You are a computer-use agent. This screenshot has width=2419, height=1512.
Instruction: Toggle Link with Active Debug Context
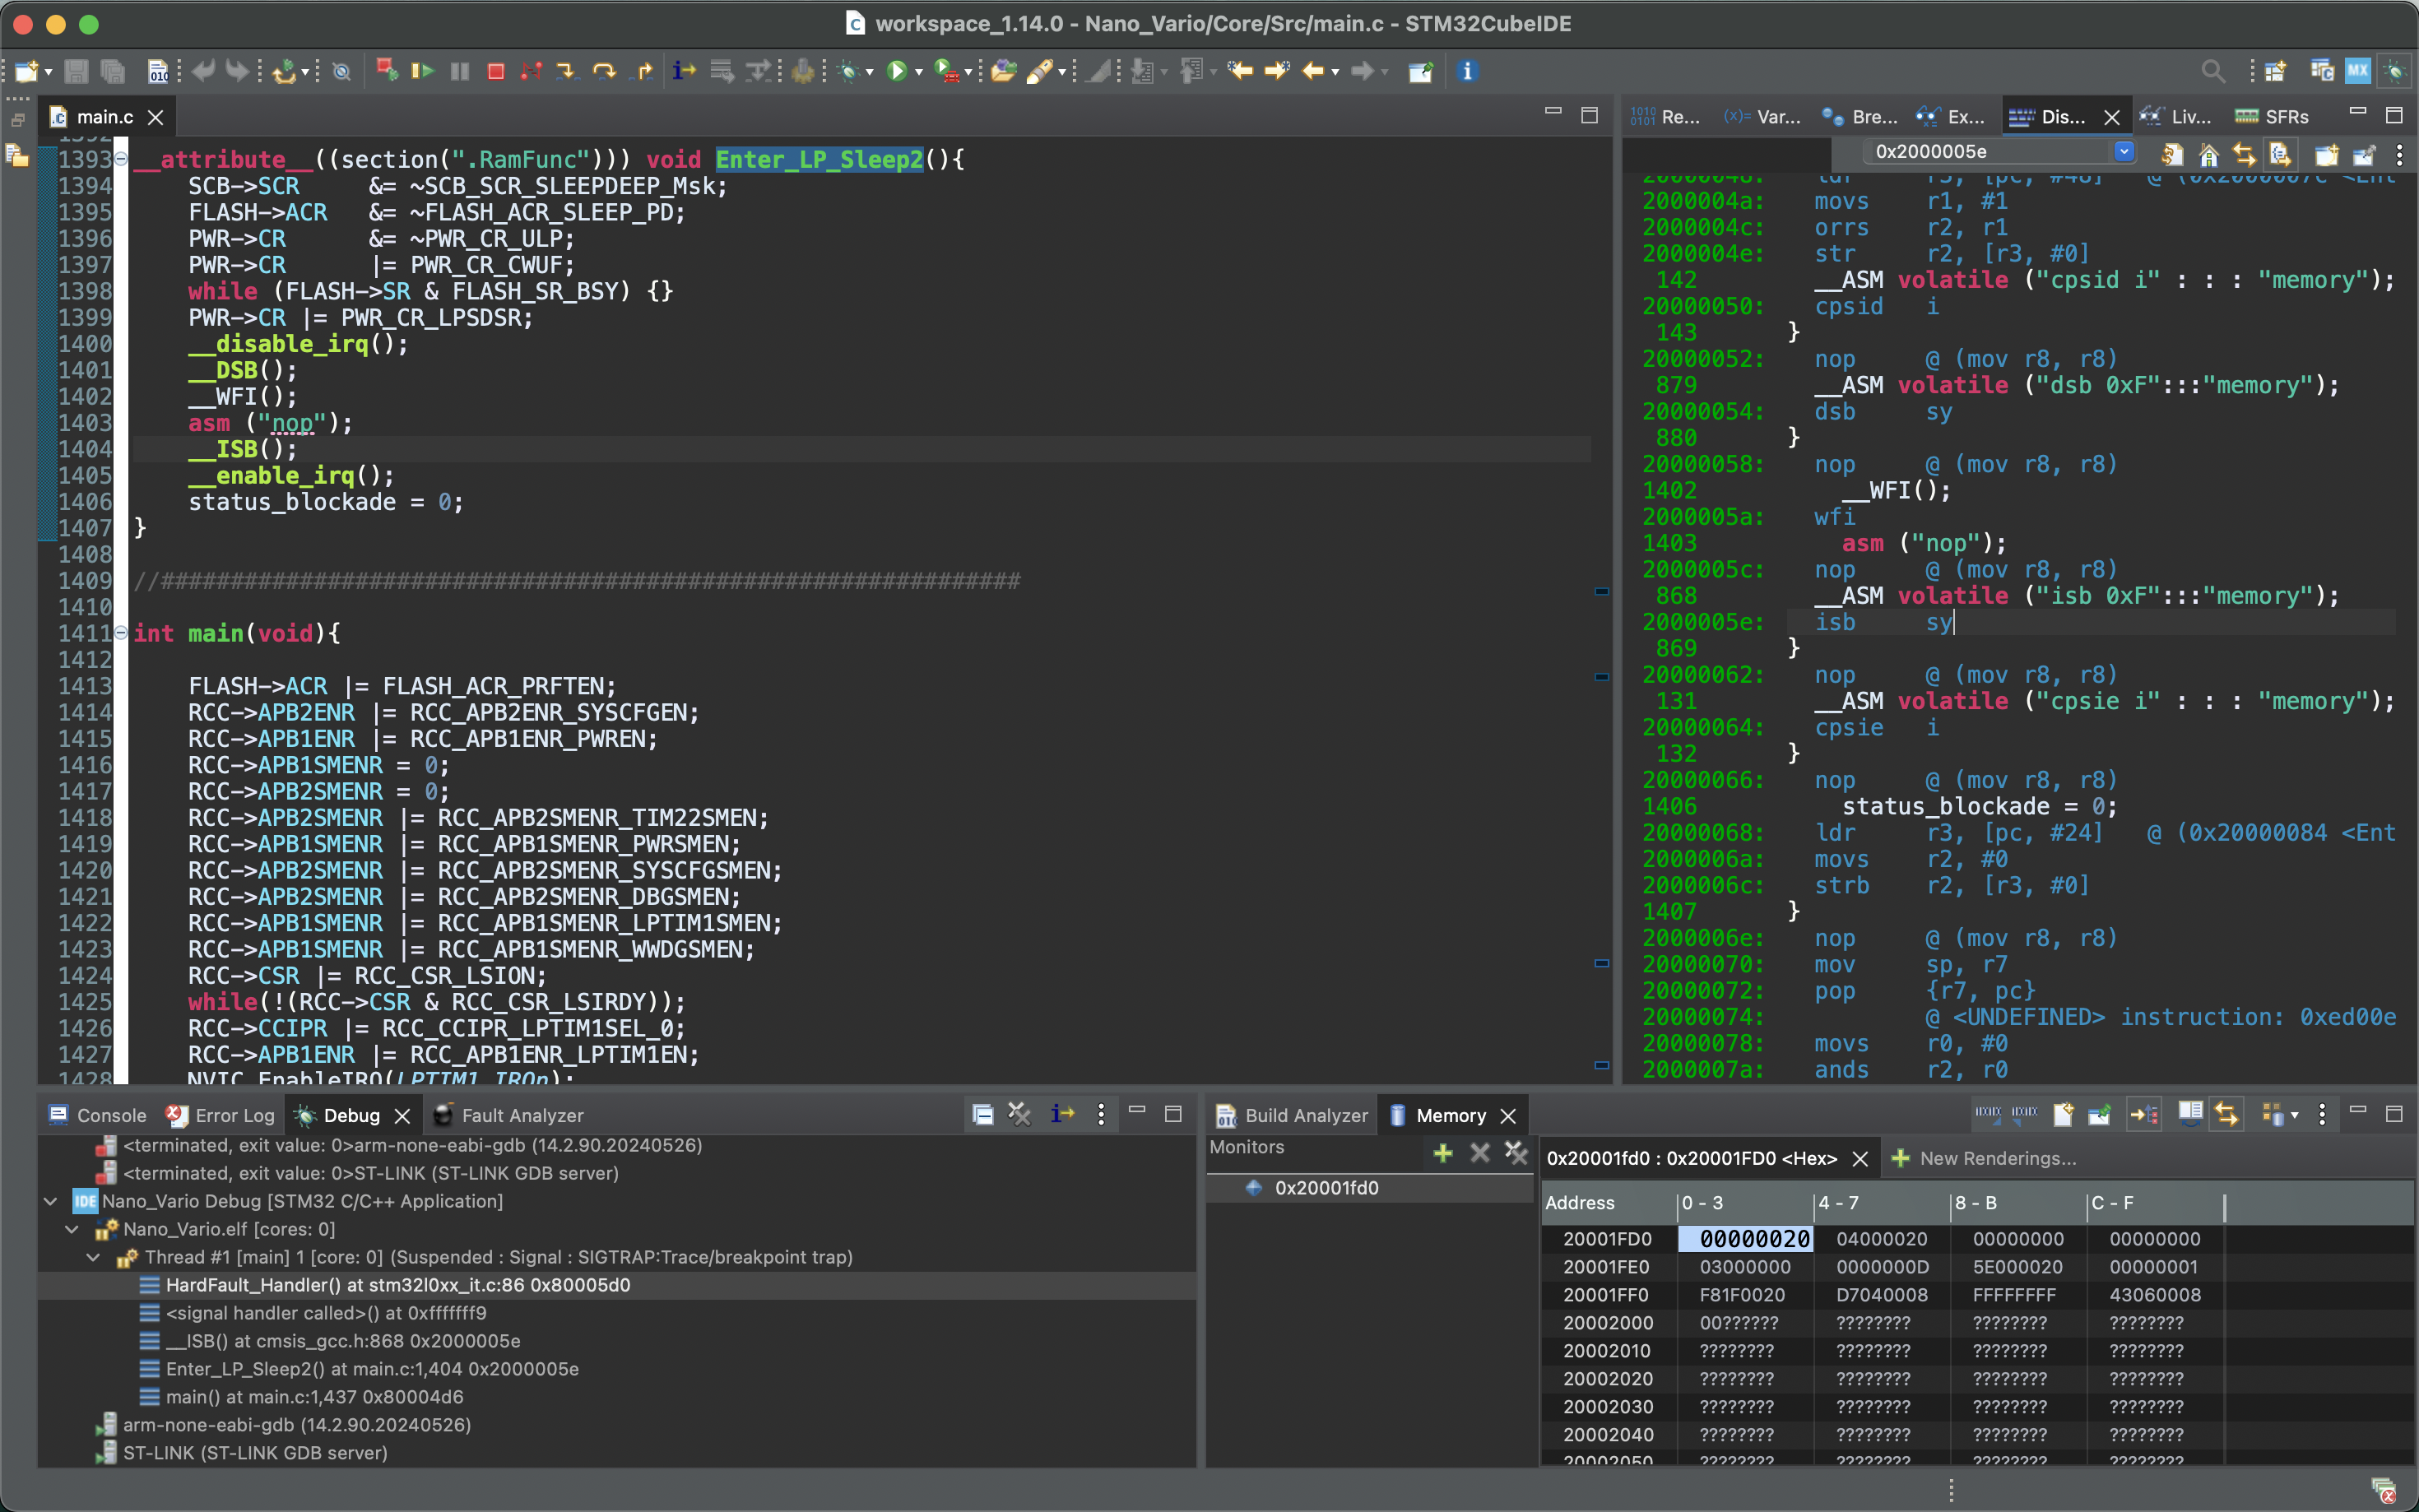click(x=2244, y=154)
